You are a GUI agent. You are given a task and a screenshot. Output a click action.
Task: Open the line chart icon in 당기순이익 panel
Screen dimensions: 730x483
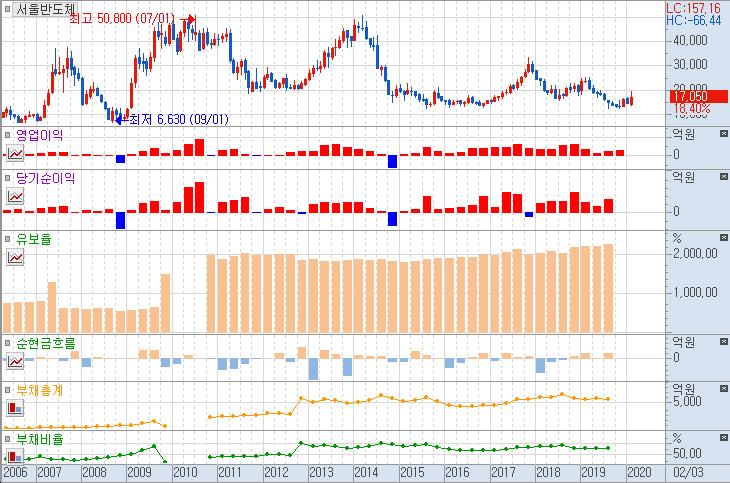15,197
